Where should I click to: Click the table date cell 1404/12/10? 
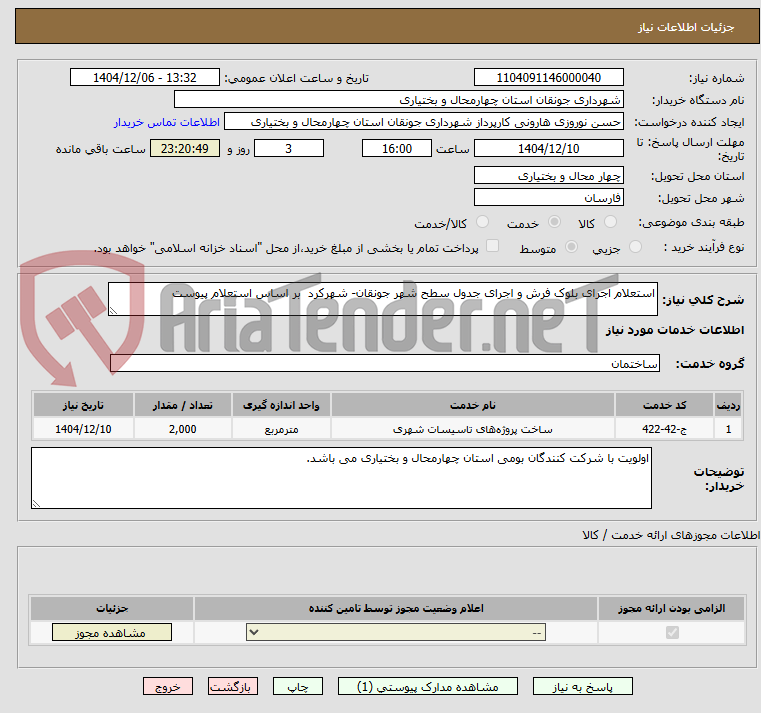pos(83,429)
